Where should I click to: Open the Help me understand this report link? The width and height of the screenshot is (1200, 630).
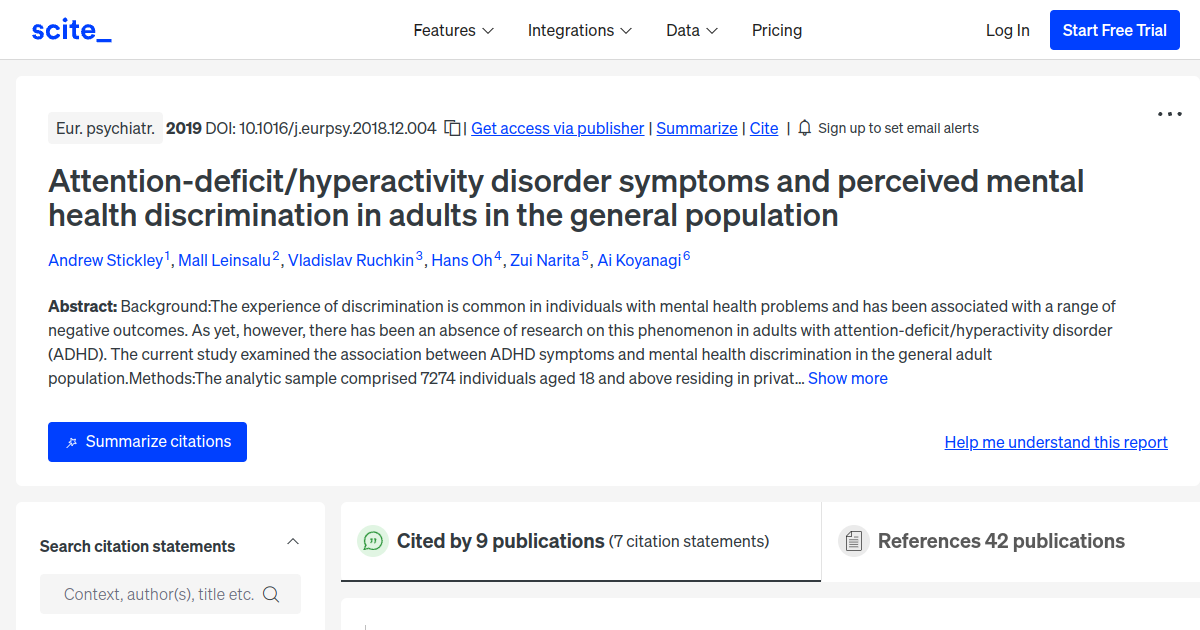(x=1056, y=441)
